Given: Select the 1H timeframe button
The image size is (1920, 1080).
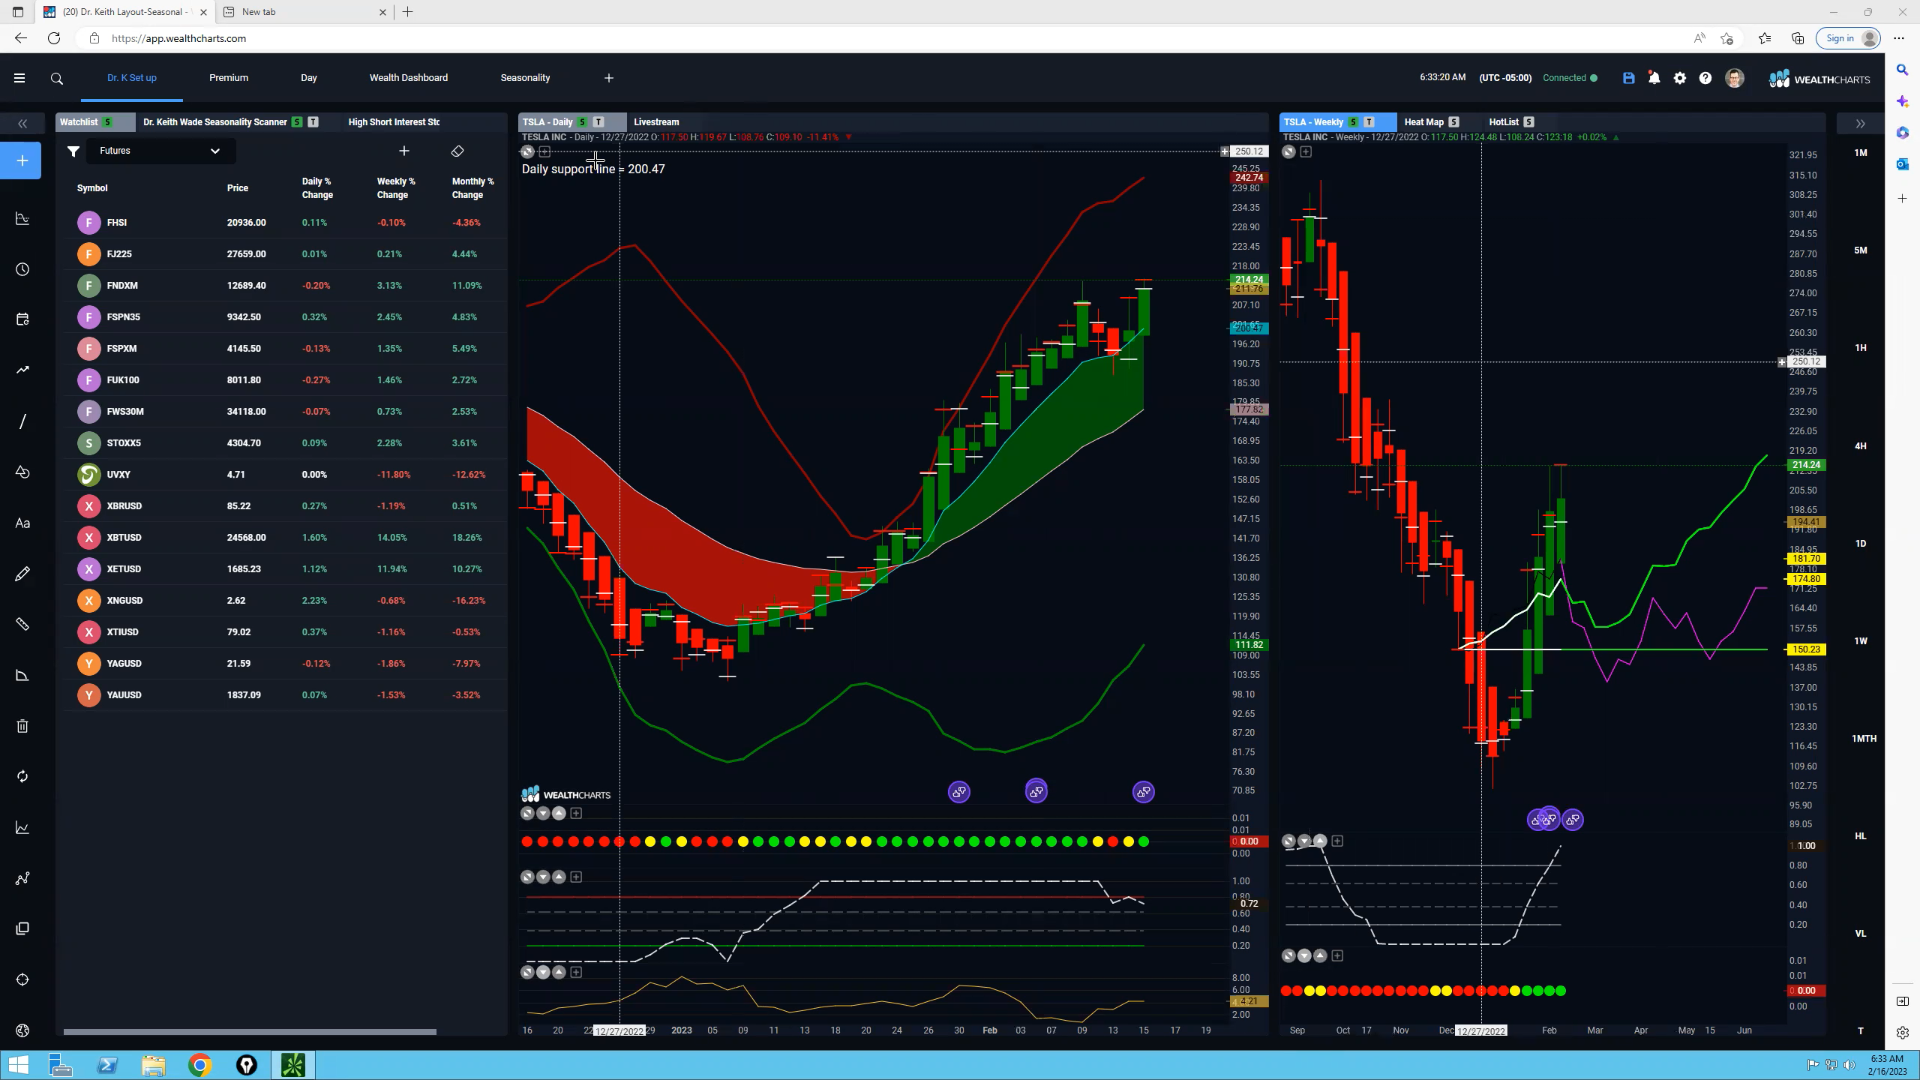Looking at the screenshot, I should point(1860,348).
